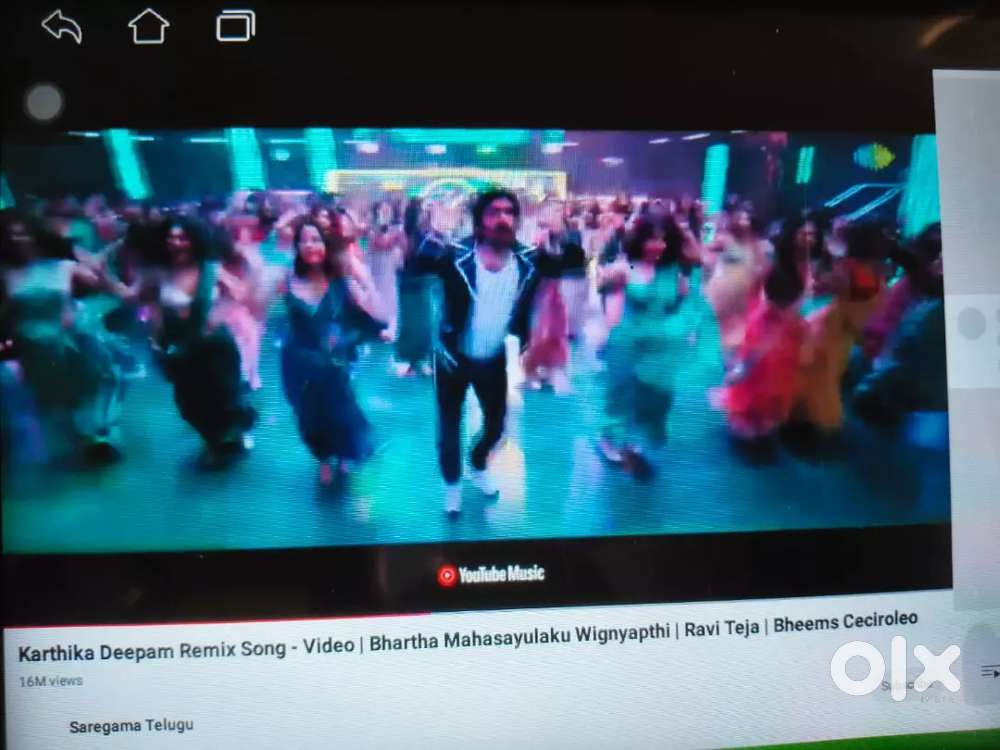Seek using the red video progress bar
The image size is (1000, 750).
click(217, 621)
